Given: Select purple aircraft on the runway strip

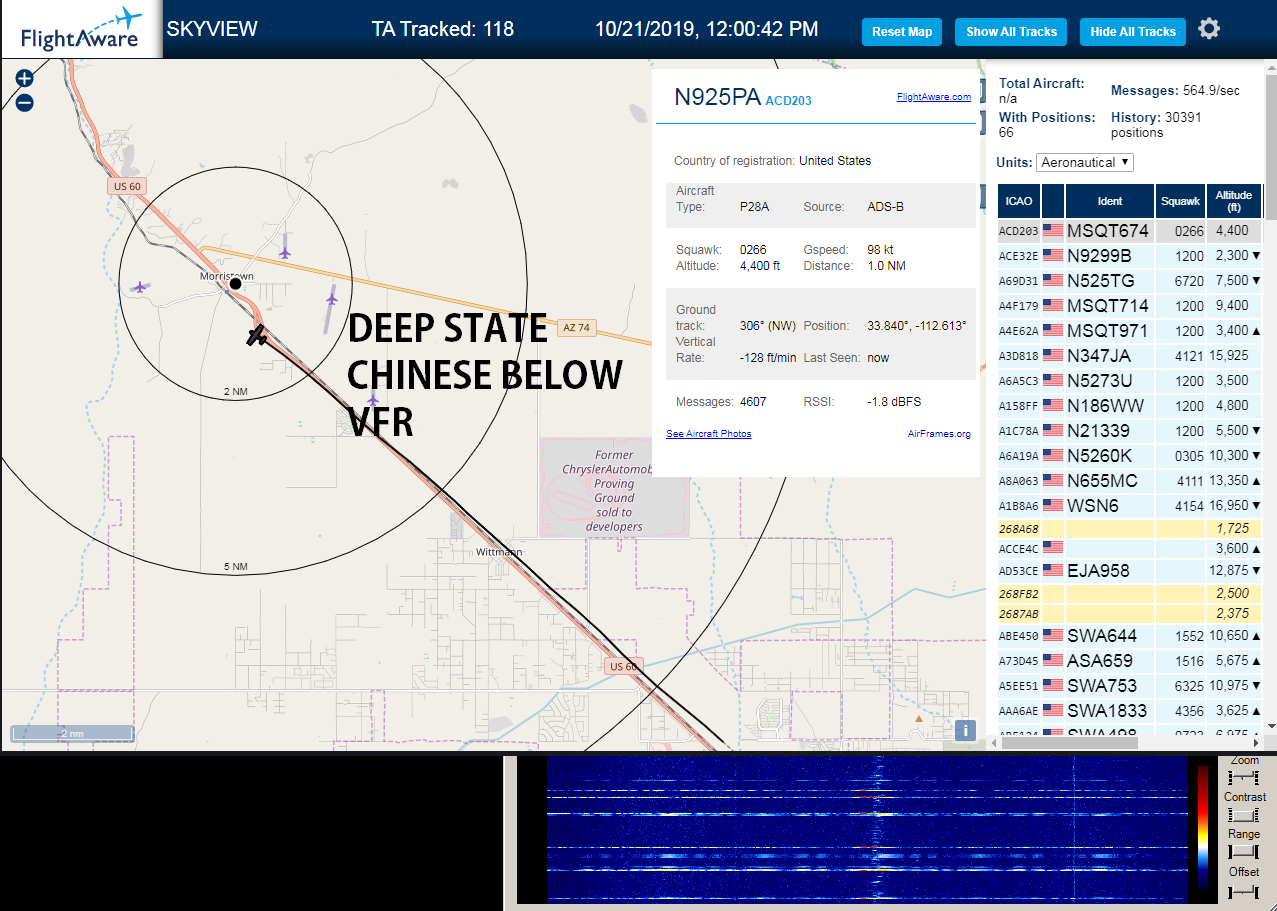Looking at the screenshot, I should click(332, 298).
